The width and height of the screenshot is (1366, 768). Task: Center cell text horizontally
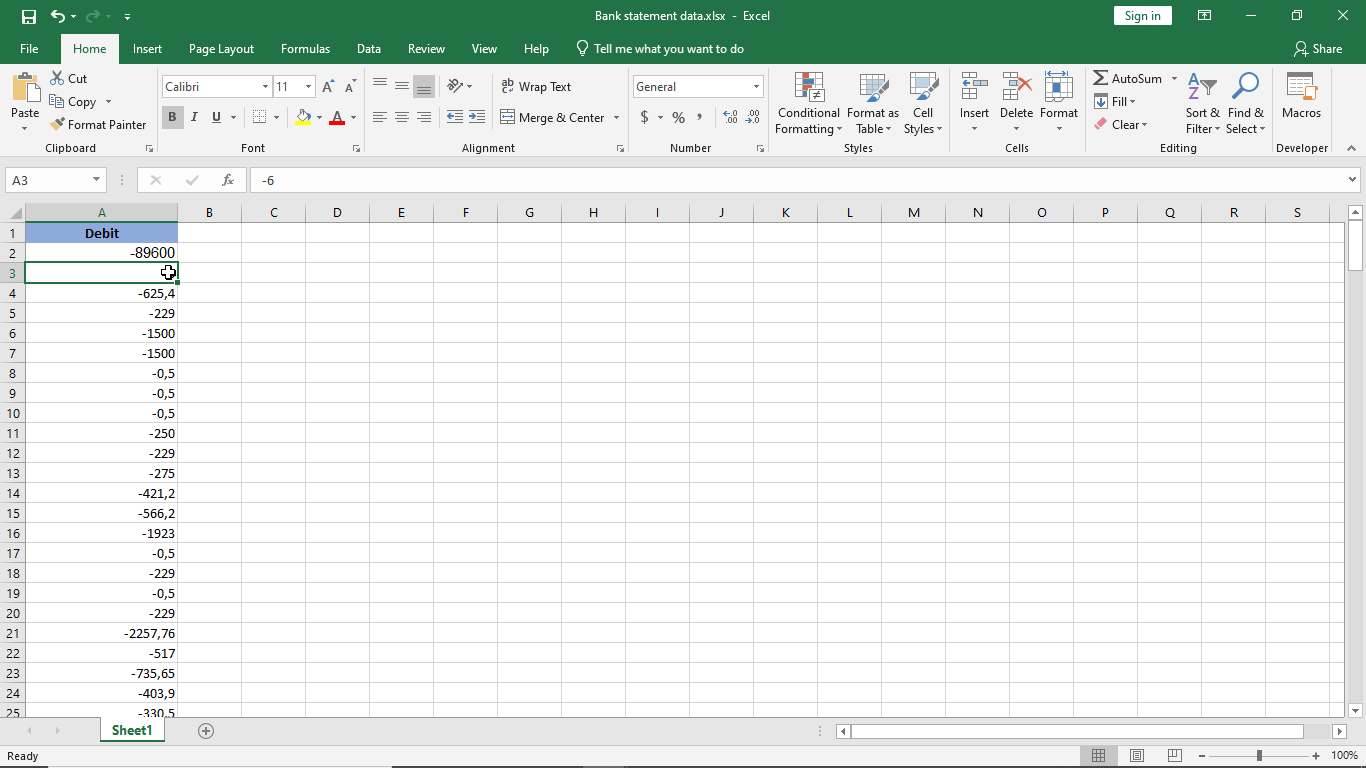click(x=402, y=117)
